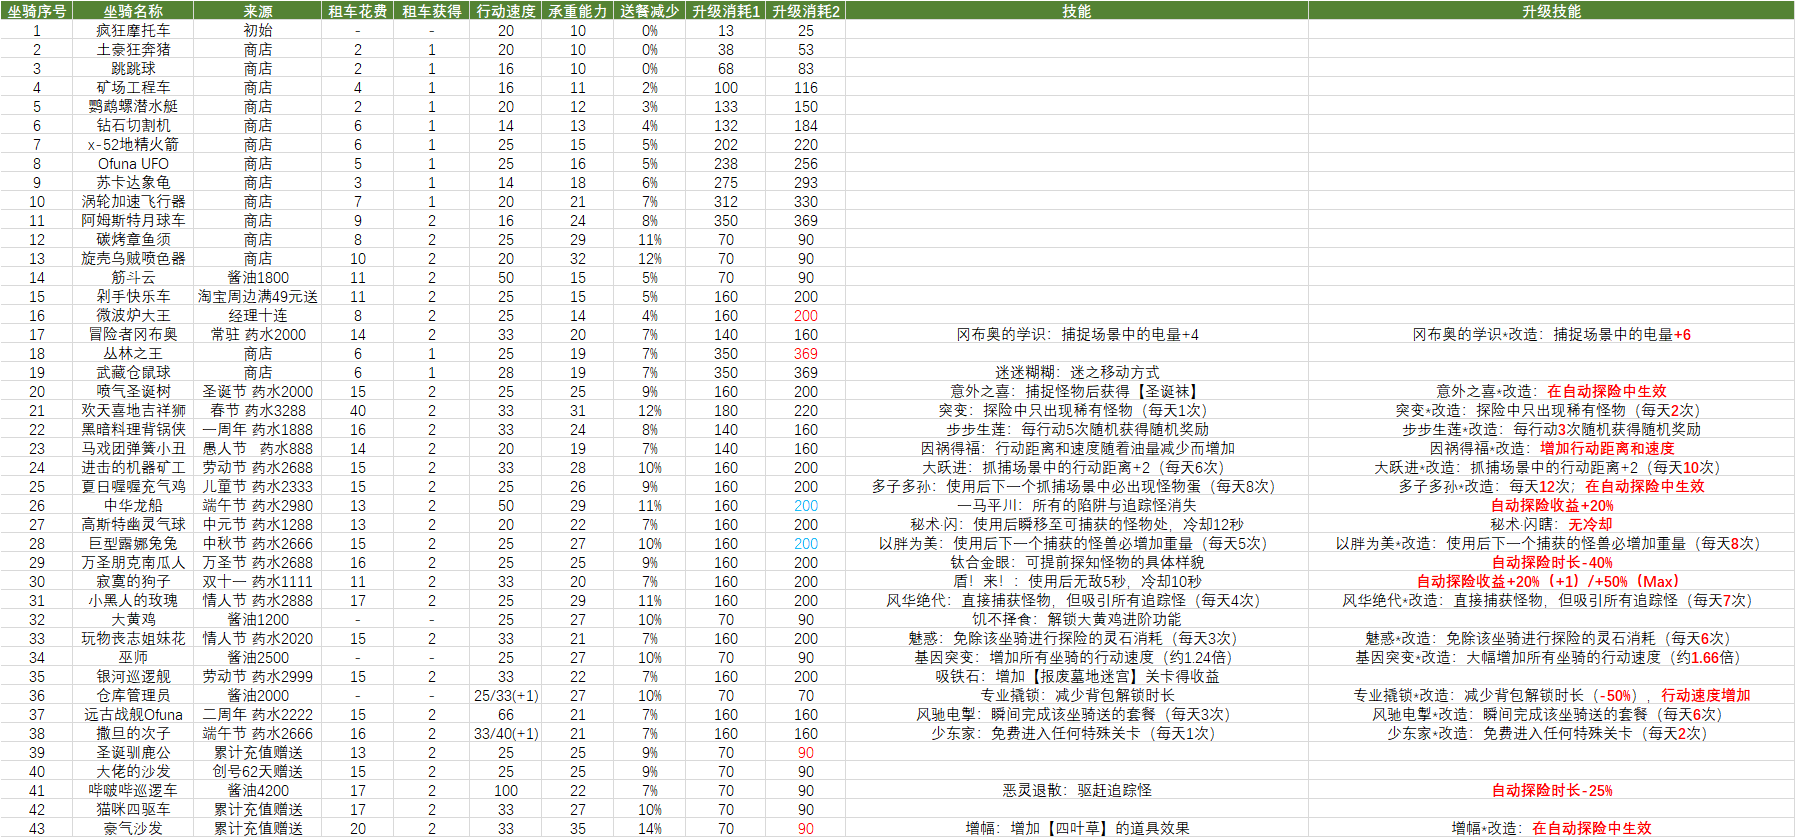Select the 阿姆斯特月球车 name cell

coord(133,220)
